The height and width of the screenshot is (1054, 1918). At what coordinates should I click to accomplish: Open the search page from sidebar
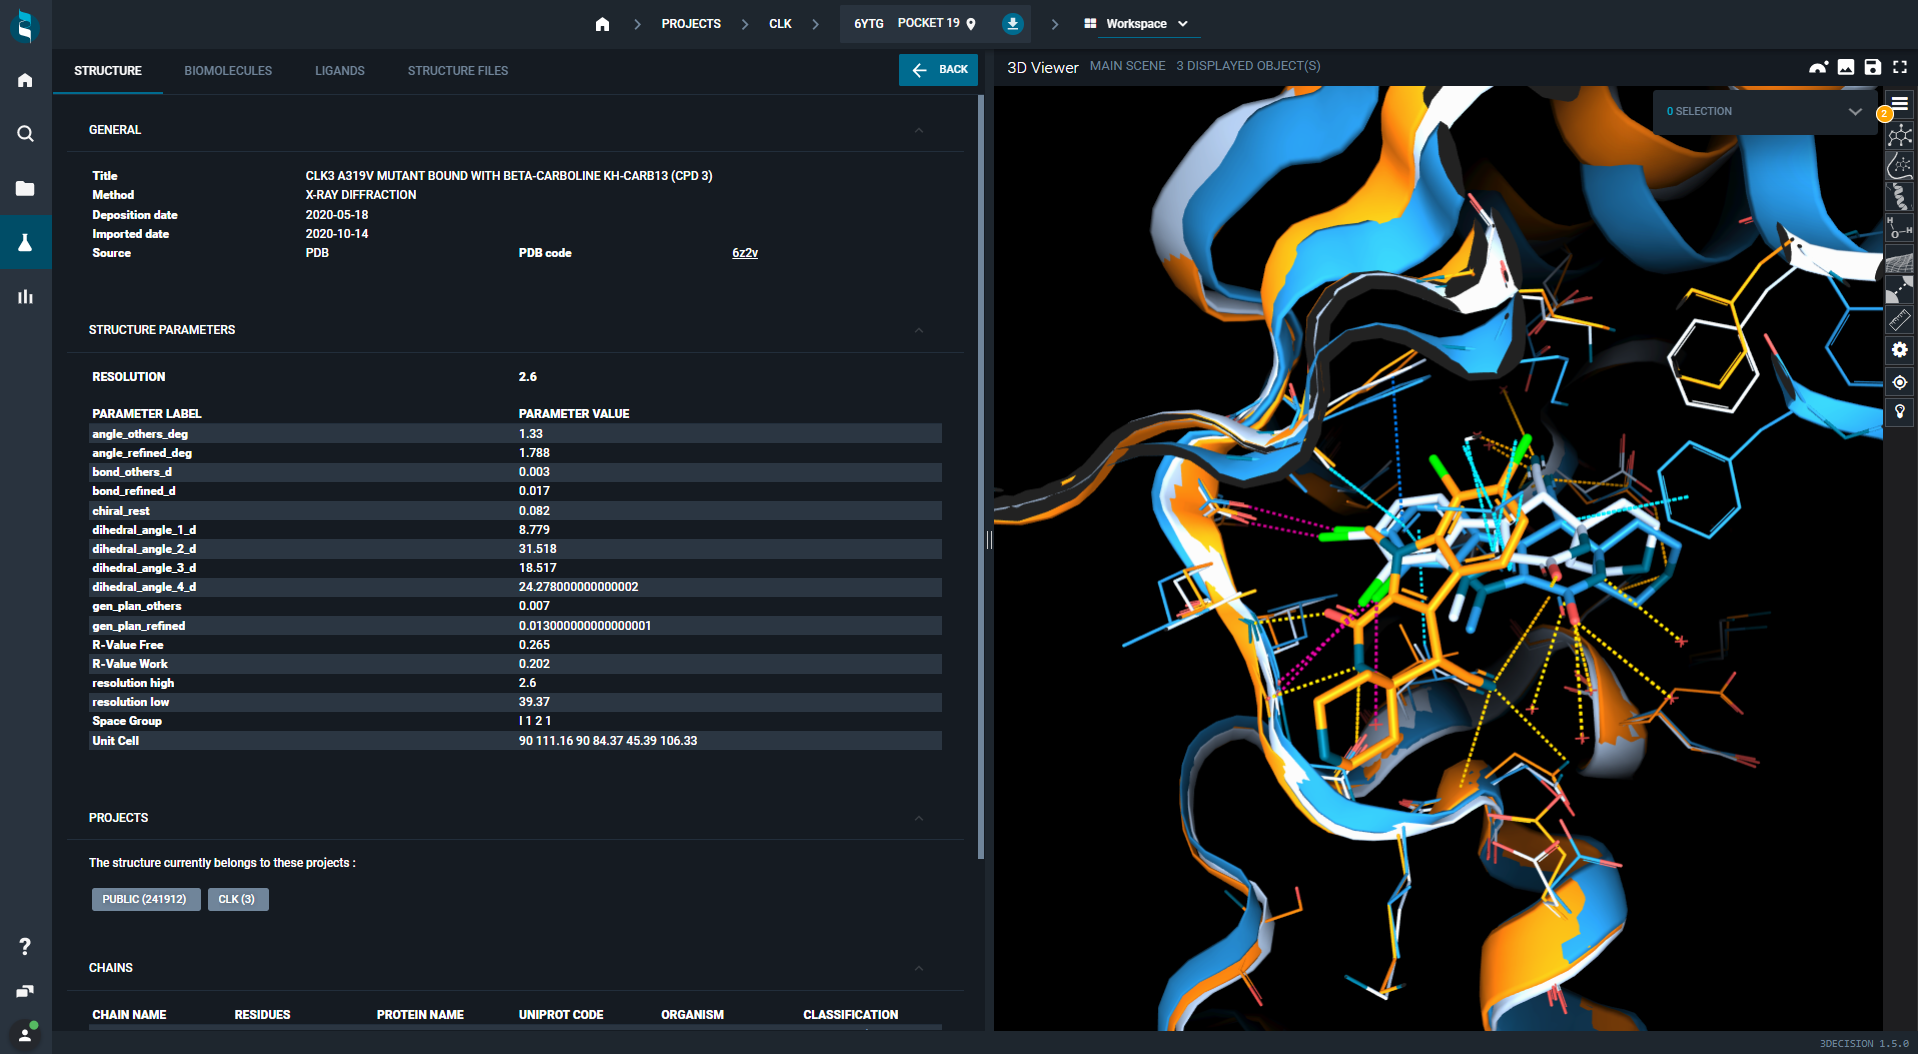pyautogui.click(x=25, y=134)
